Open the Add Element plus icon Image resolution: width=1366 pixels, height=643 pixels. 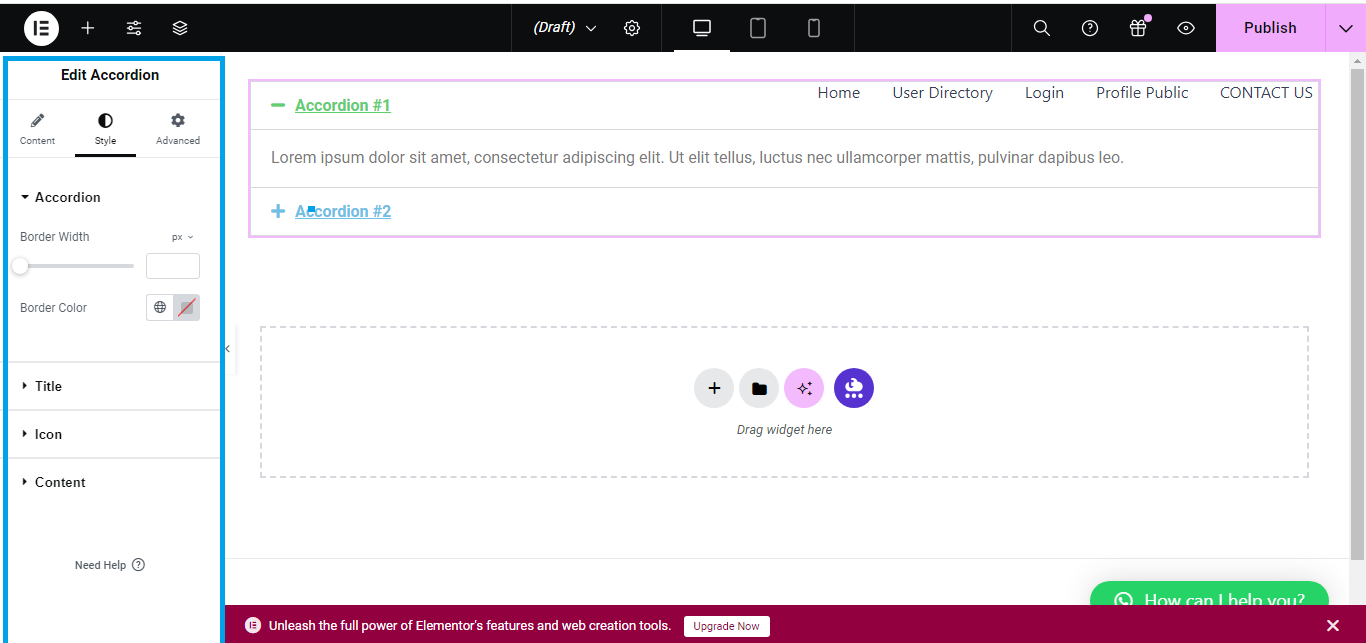[88, 28]
